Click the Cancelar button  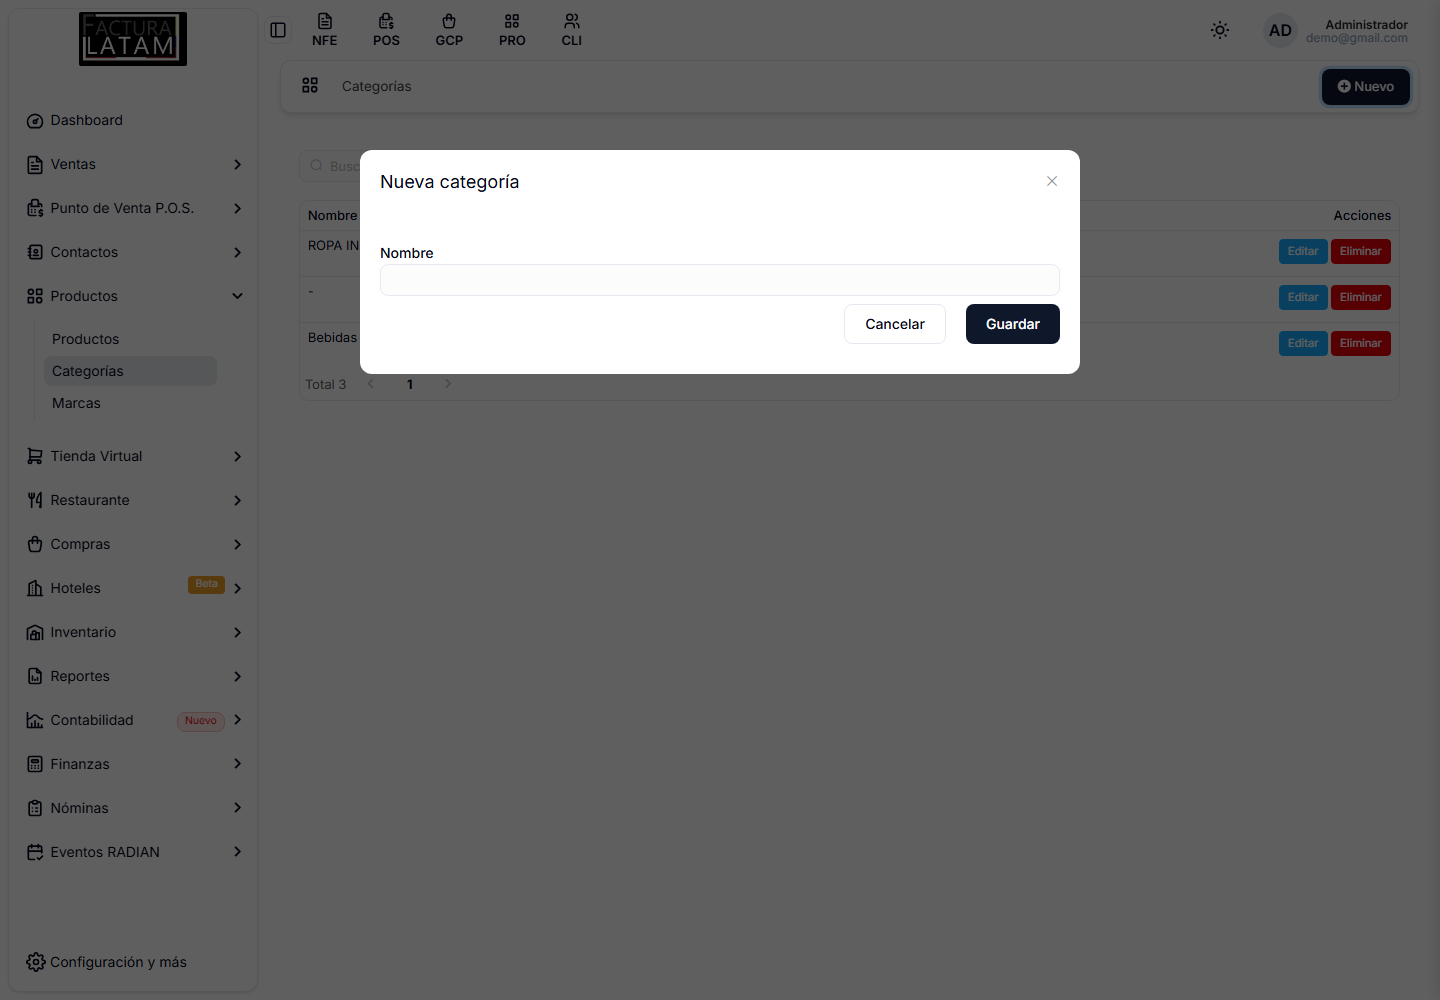point(895,324)
